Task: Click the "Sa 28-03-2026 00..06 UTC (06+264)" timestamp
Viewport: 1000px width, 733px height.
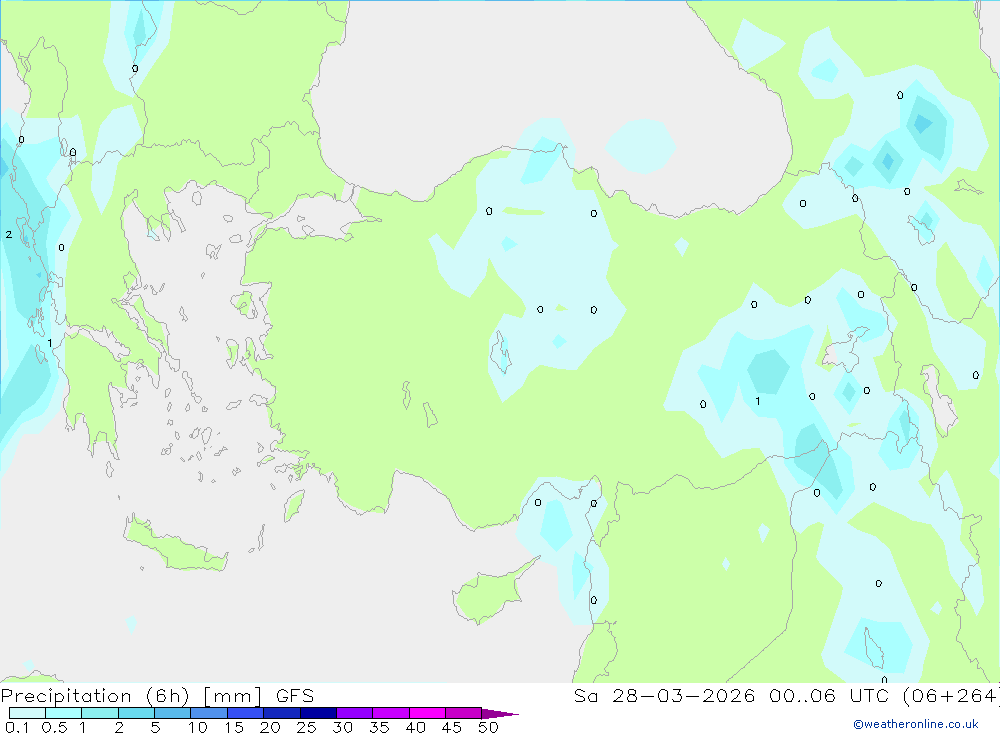Action: point(786,695)
